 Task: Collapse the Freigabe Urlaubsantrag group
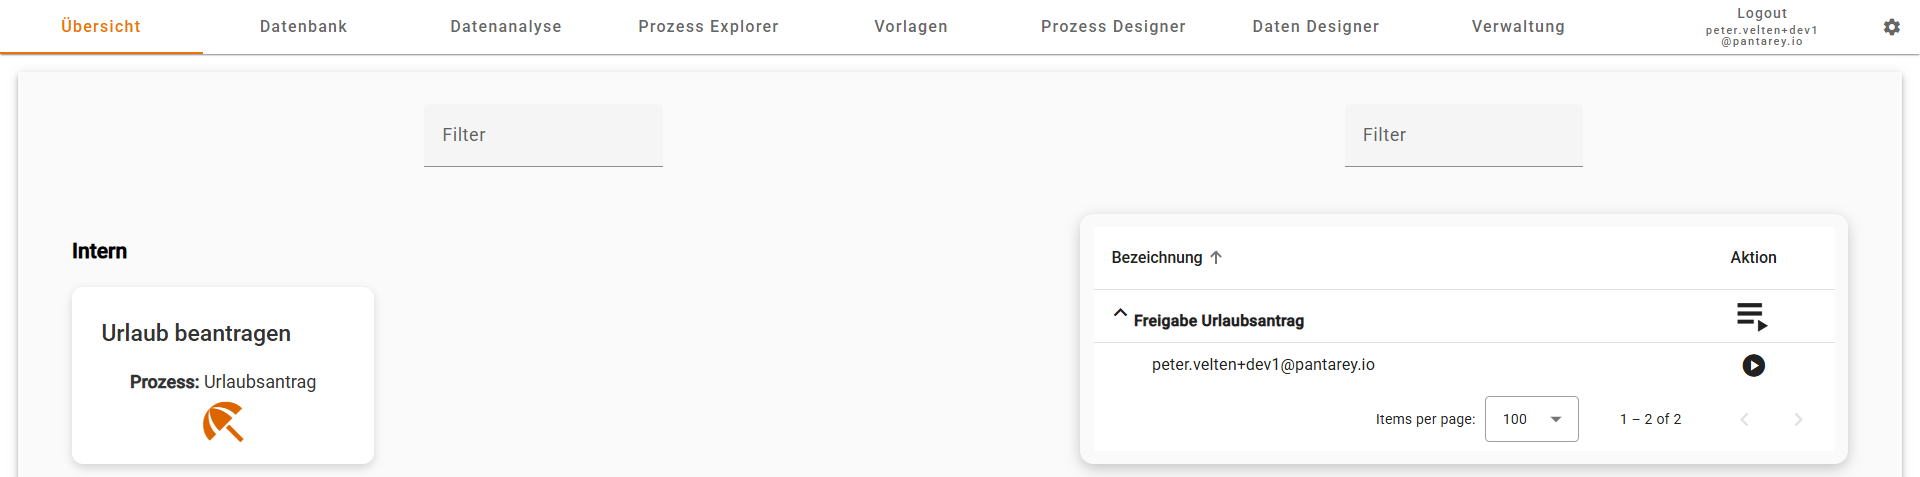(1120, 314)
